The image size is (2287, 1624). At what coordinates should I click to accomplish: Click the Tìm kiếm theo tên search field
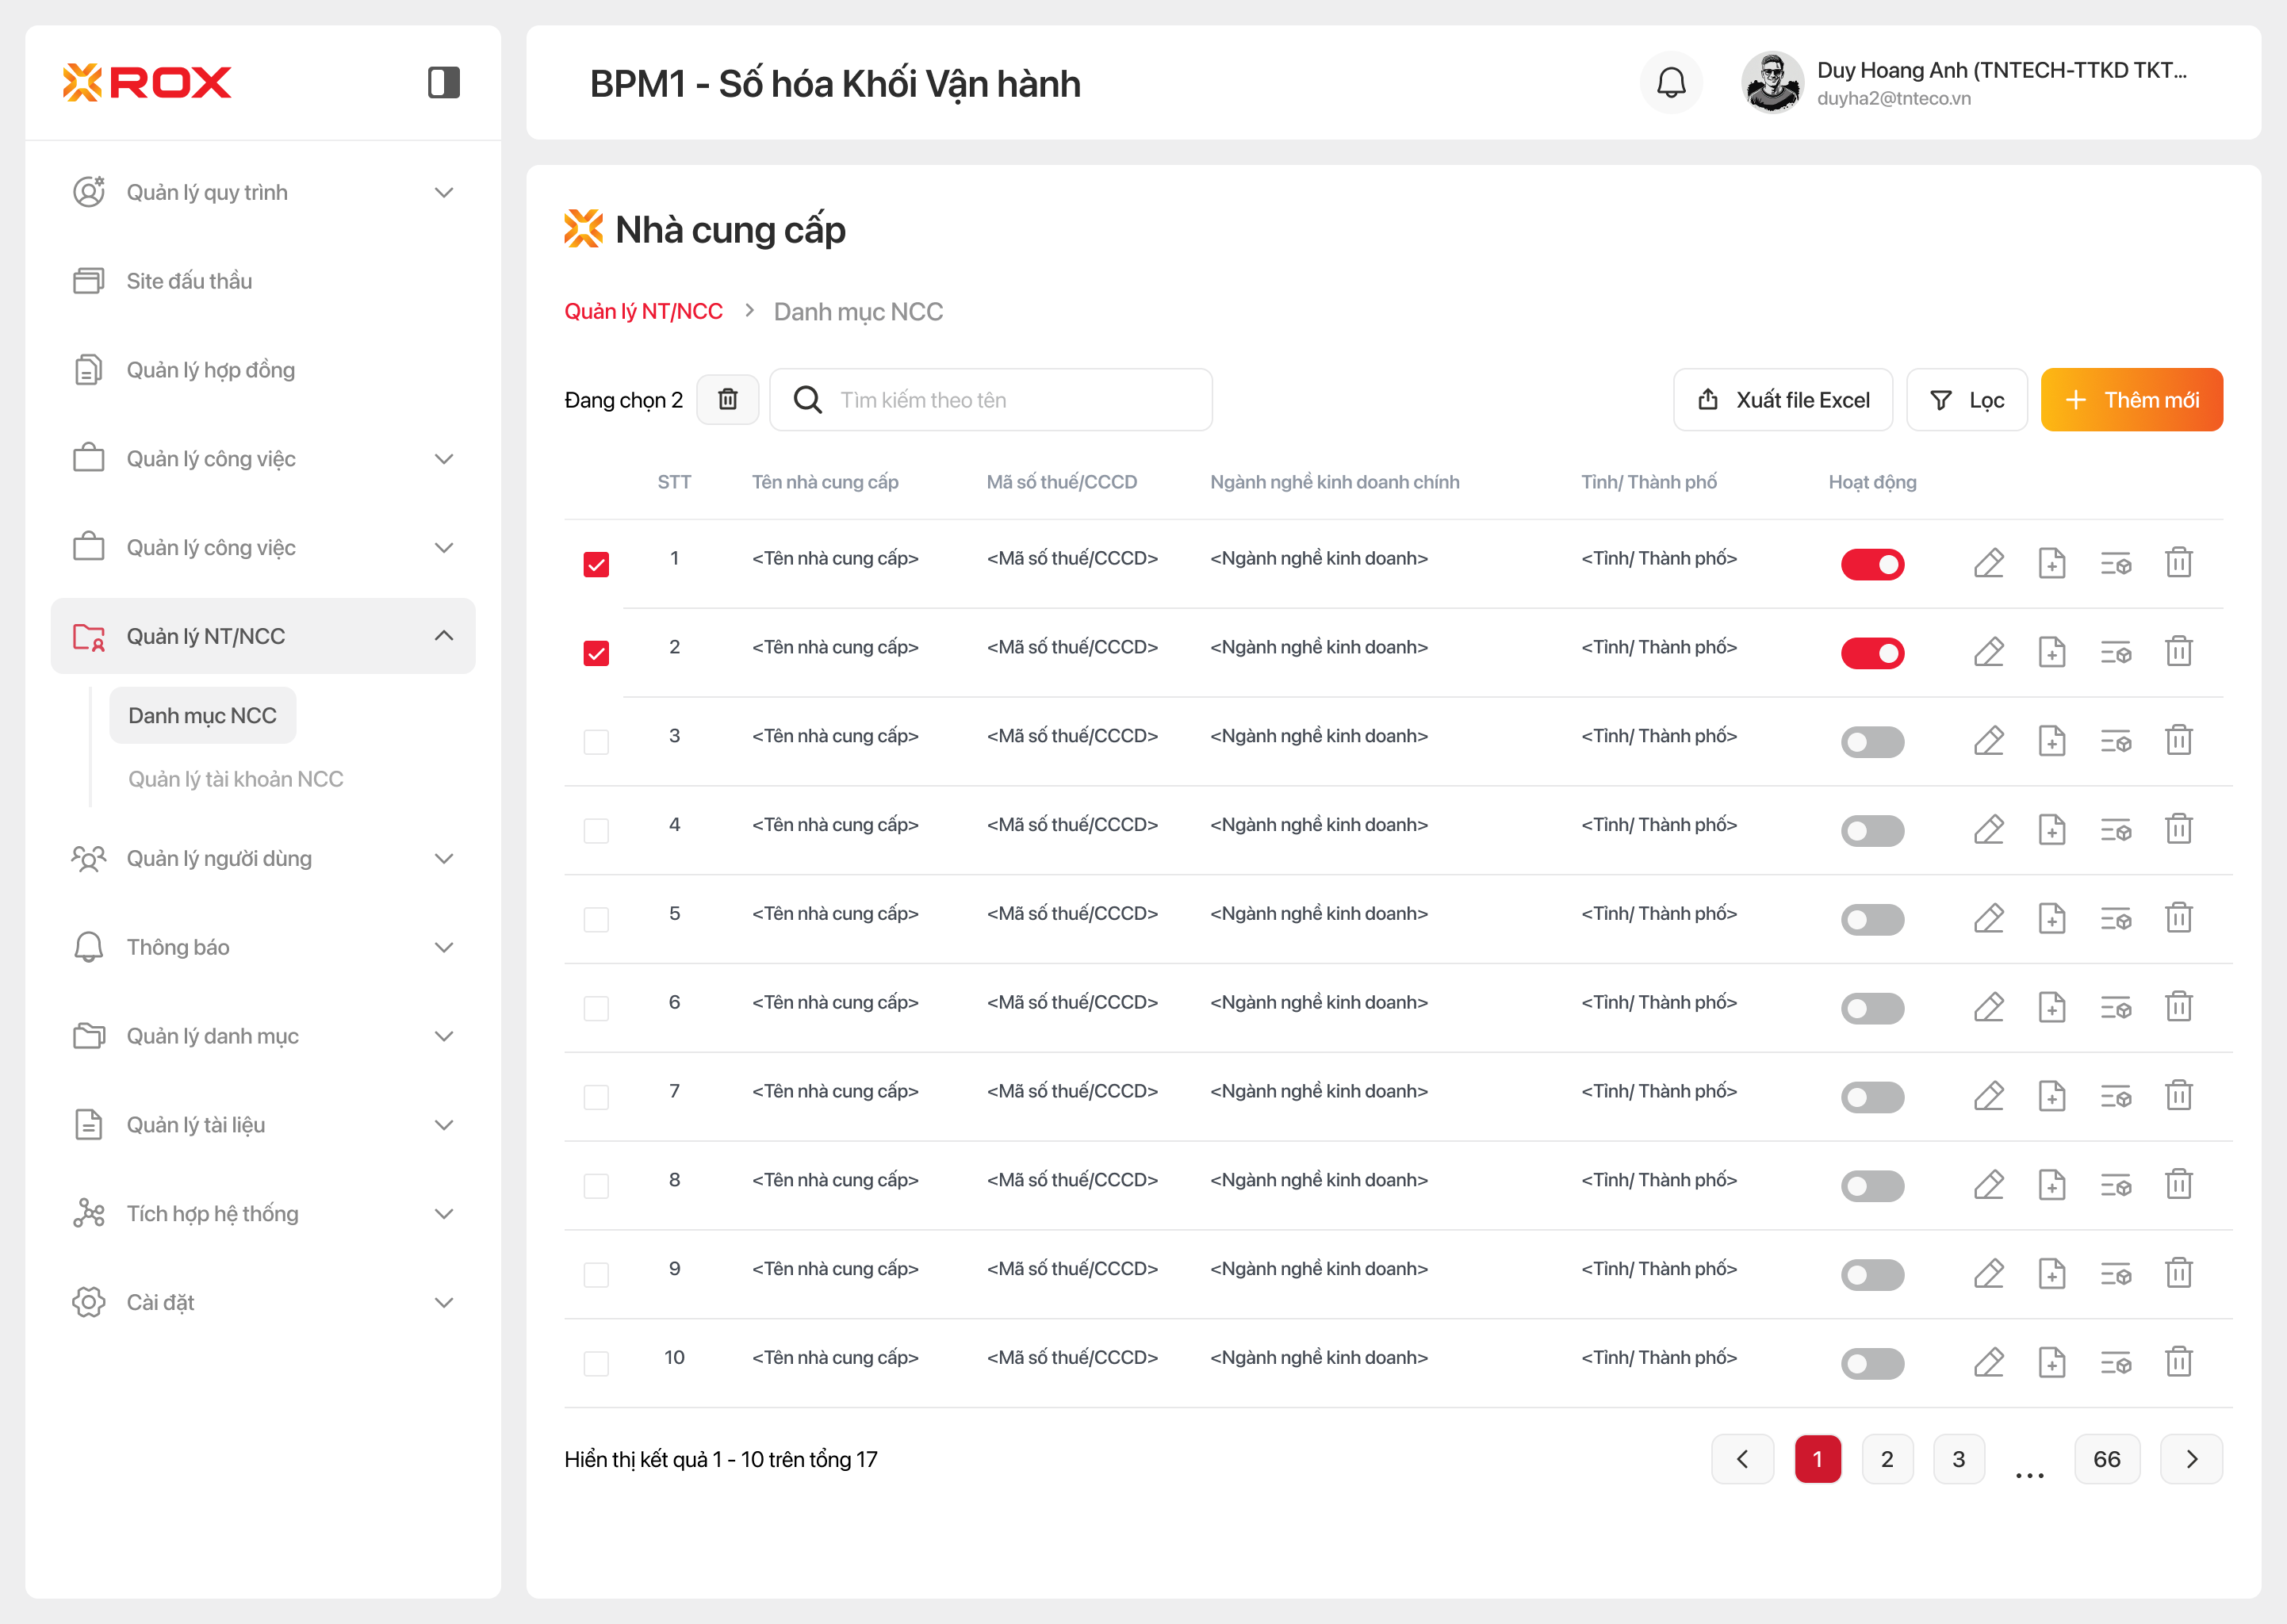click(x=1010, y=400)
